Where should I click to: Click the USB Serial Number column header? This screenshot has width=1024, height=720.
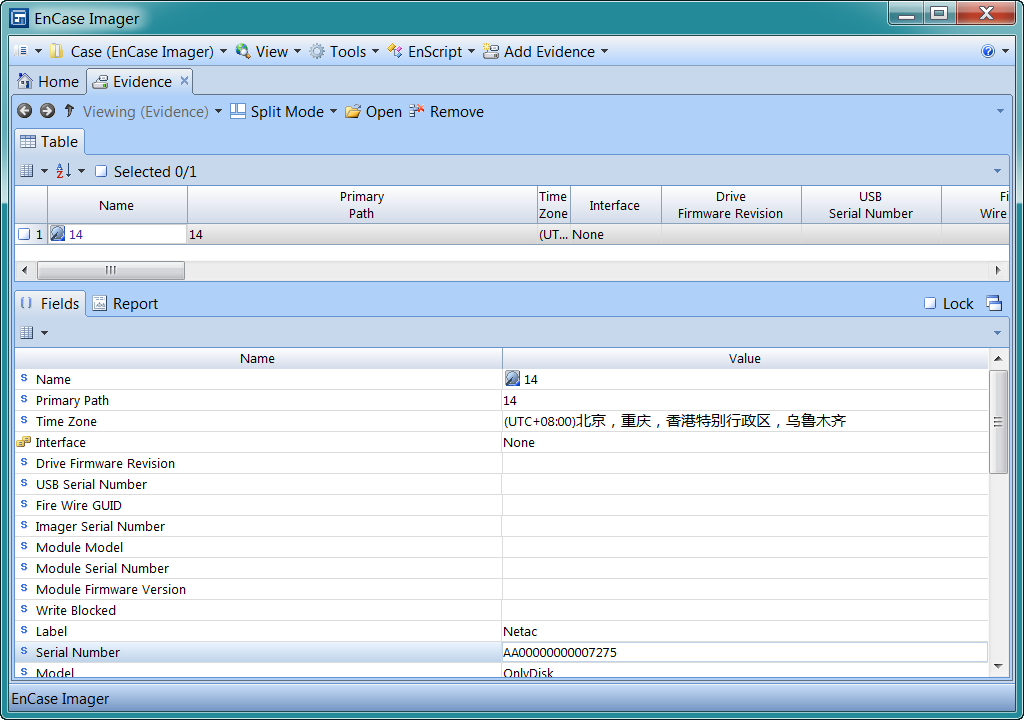coord(871,205)
